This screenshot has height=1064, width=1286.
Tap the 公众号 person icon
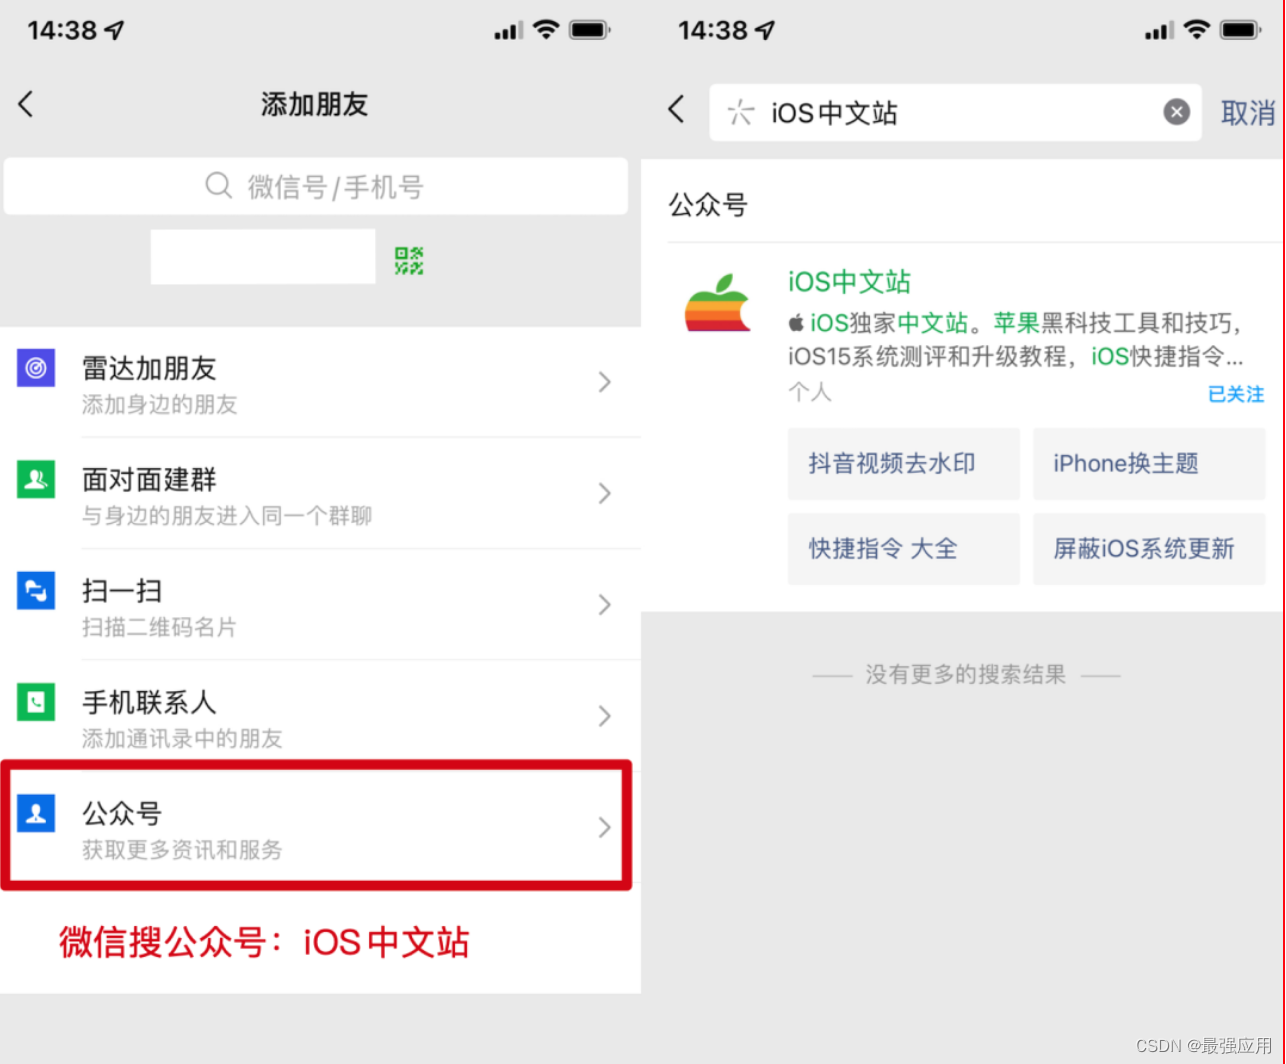[x=36, y=814]
